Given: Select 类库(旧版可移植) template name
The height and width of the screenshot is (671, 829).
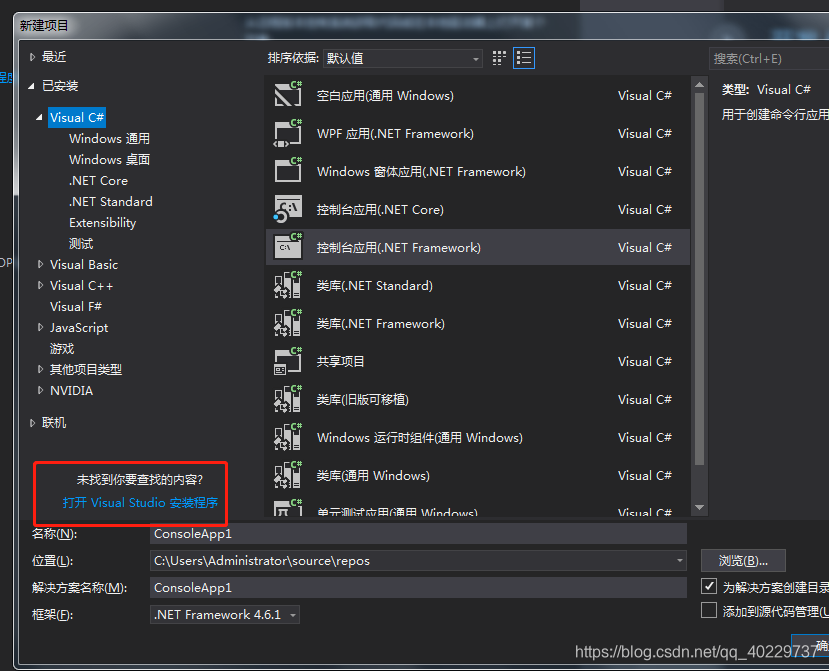Looking at the screenshot, I should [x=362, y=400].
